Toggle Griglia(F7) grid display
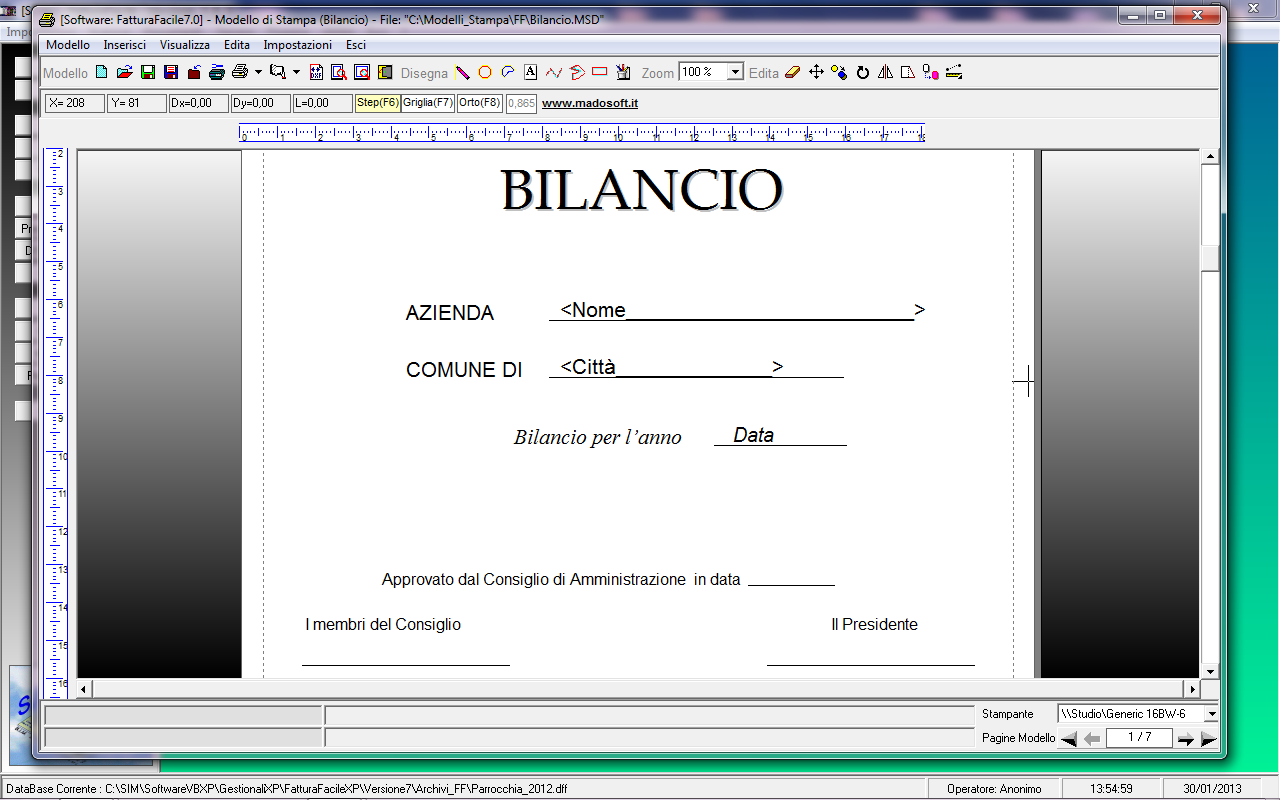1280x800 pixels. tap(428, 103)
